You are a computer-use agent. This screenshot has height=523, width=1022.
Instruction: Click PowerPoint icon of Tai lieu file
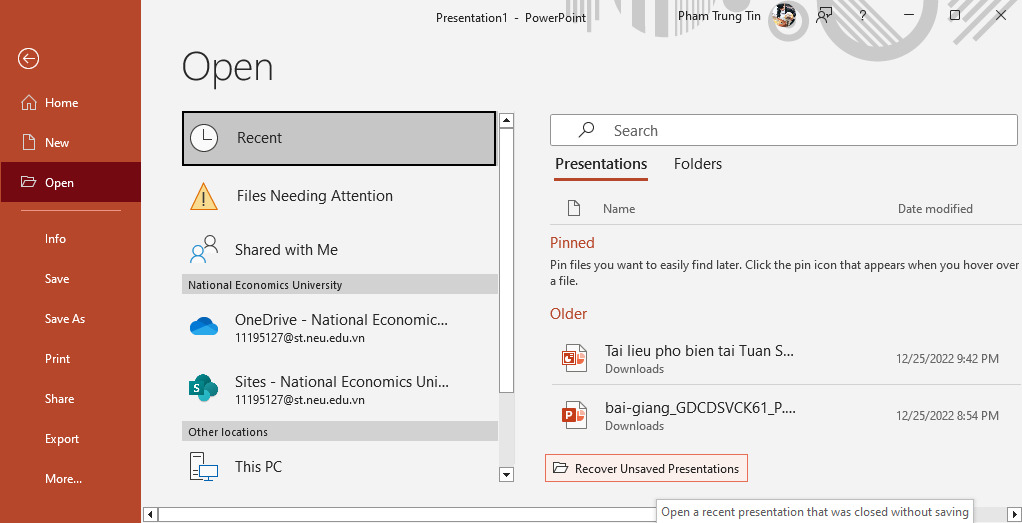[574, 359]
